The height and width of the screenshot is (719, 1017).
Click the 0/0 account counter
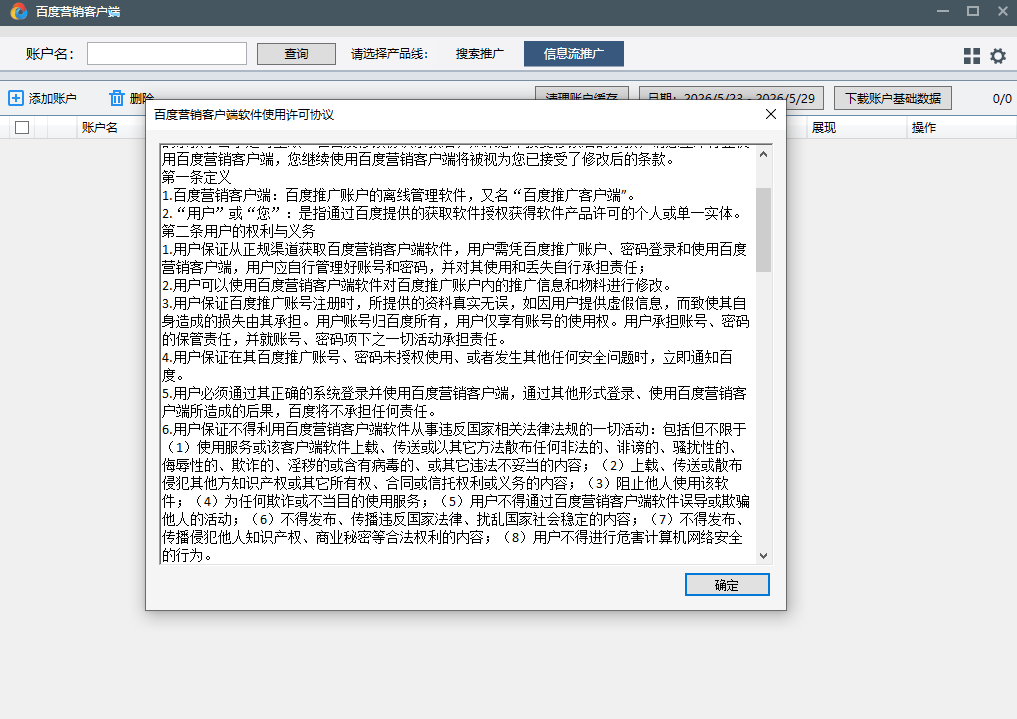point(1001,99)
